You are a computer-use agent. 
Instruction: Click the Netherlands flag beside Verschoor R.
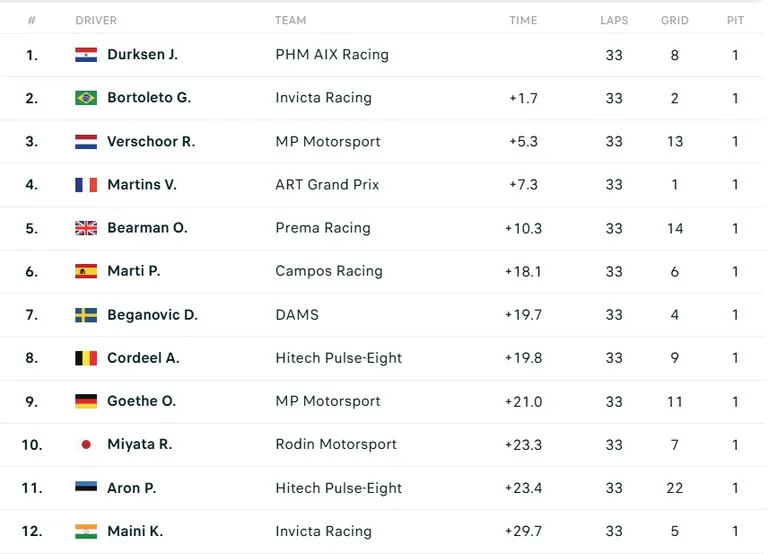click(x=86, y=142)
